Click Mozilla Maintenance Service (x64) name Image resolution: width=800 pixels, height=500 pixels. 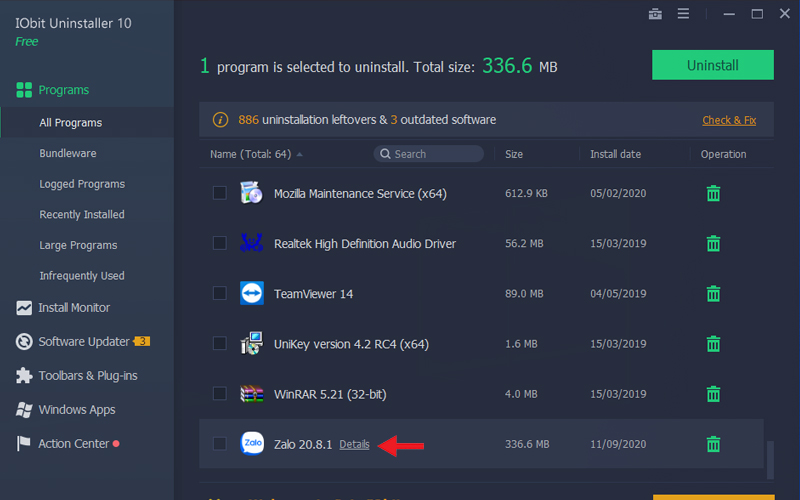tap(360, 194)
